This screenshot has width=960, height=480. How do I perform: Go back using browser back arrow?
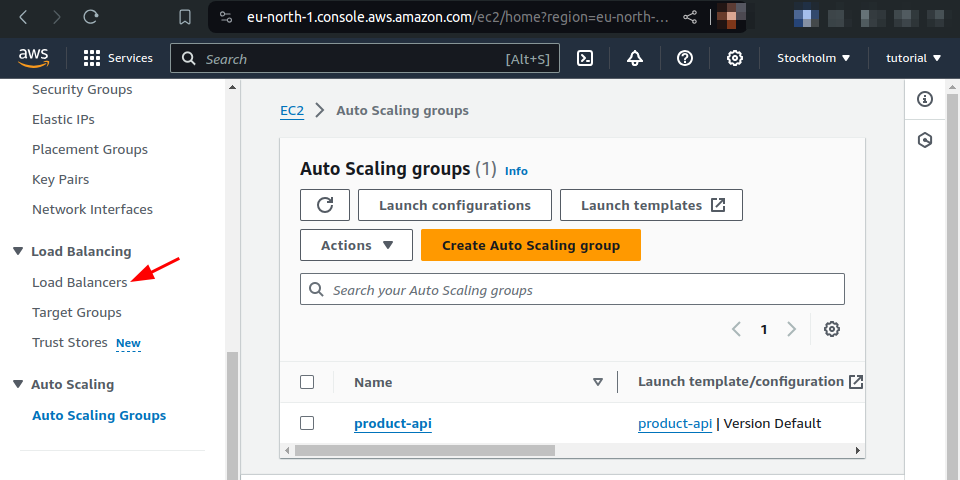(x=23, y=17)
